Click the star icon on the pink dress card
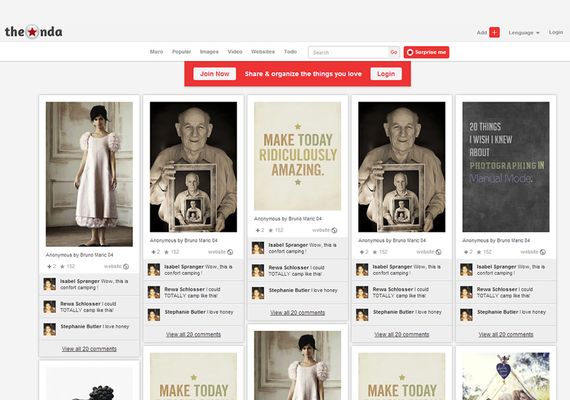The image size is (570, 400). point(62,267)
